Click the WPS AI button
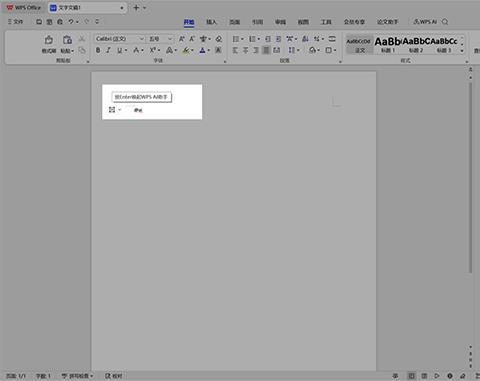The width and height of the screenshot is (480, 381). tap(425, 22)
